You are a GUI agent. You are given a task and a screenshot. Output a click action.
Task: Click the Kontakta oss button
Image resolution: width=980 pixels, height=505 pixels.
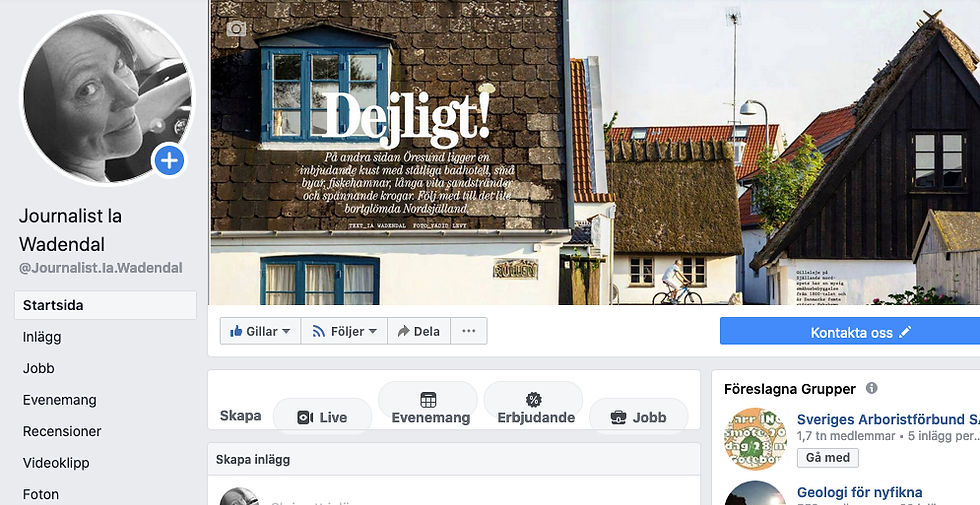850,331
